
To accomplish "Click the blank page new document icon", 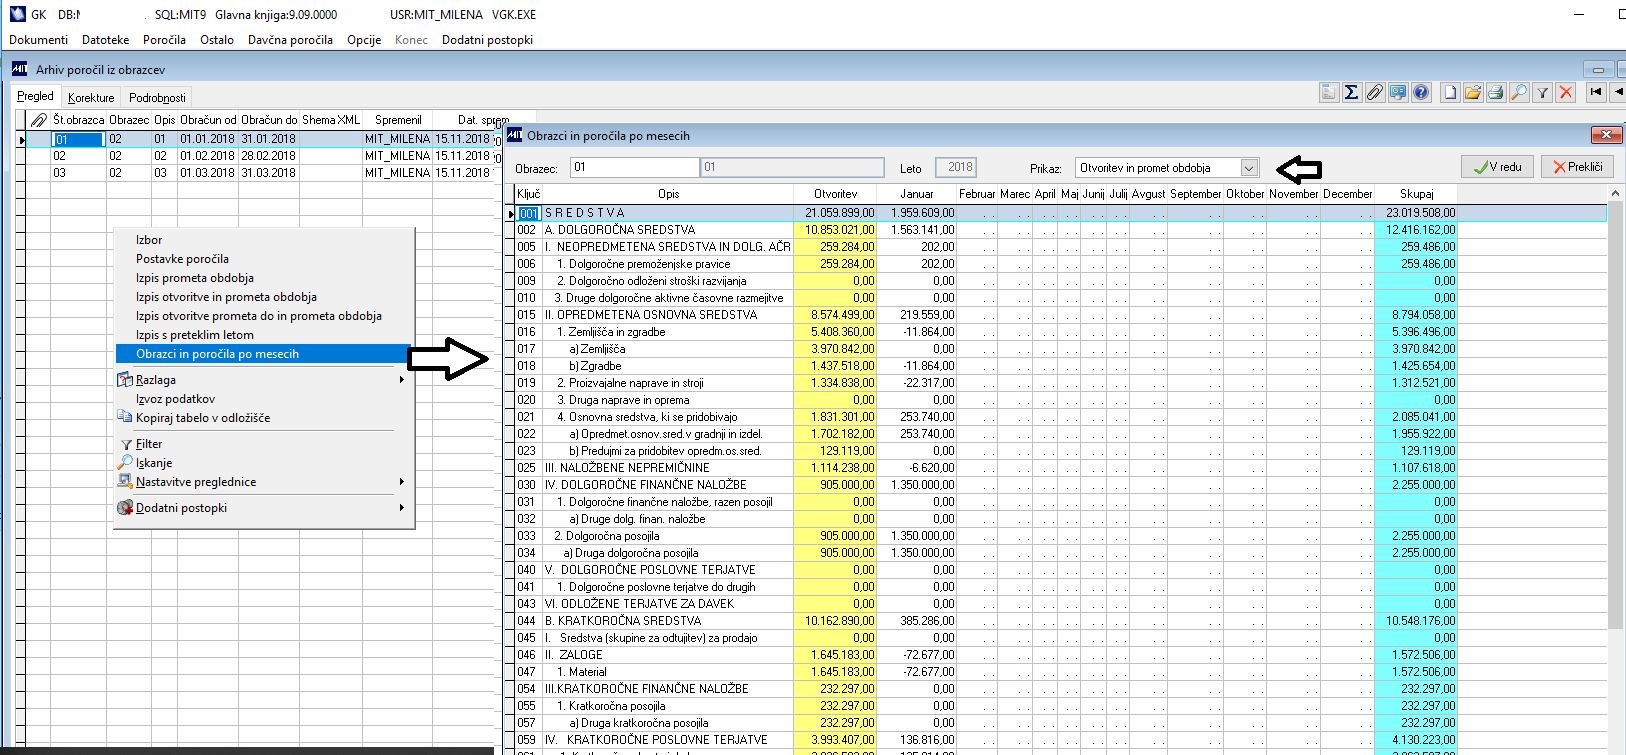I will (x=1450, y=93).
